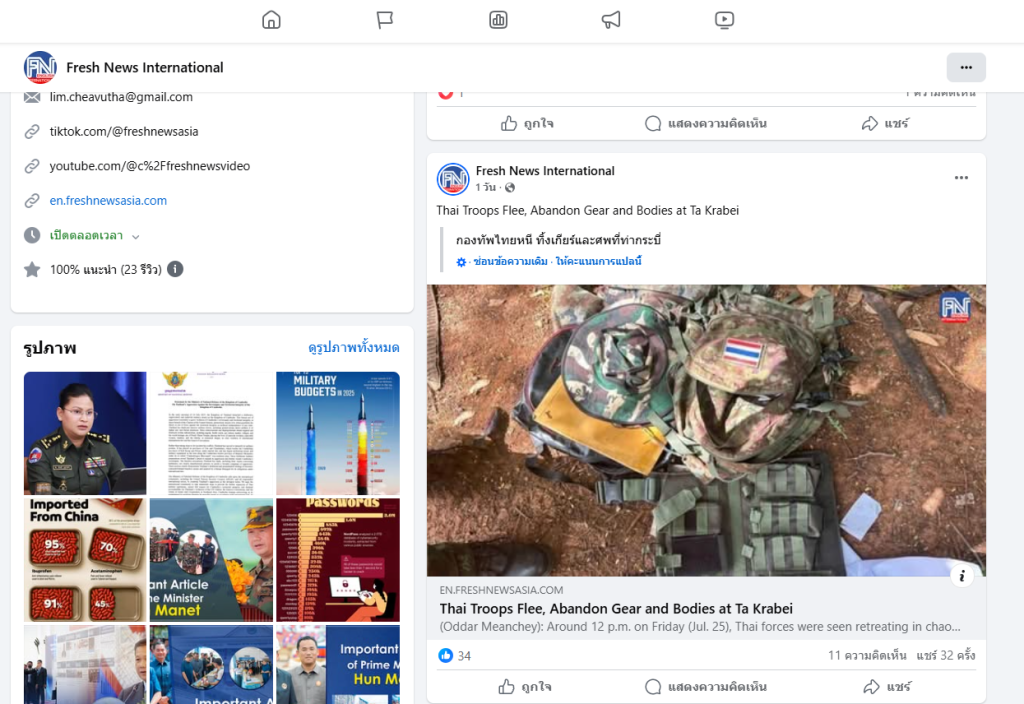Click the photos section heading
Screen dimensions: 1024x704
tap(50, 347)
